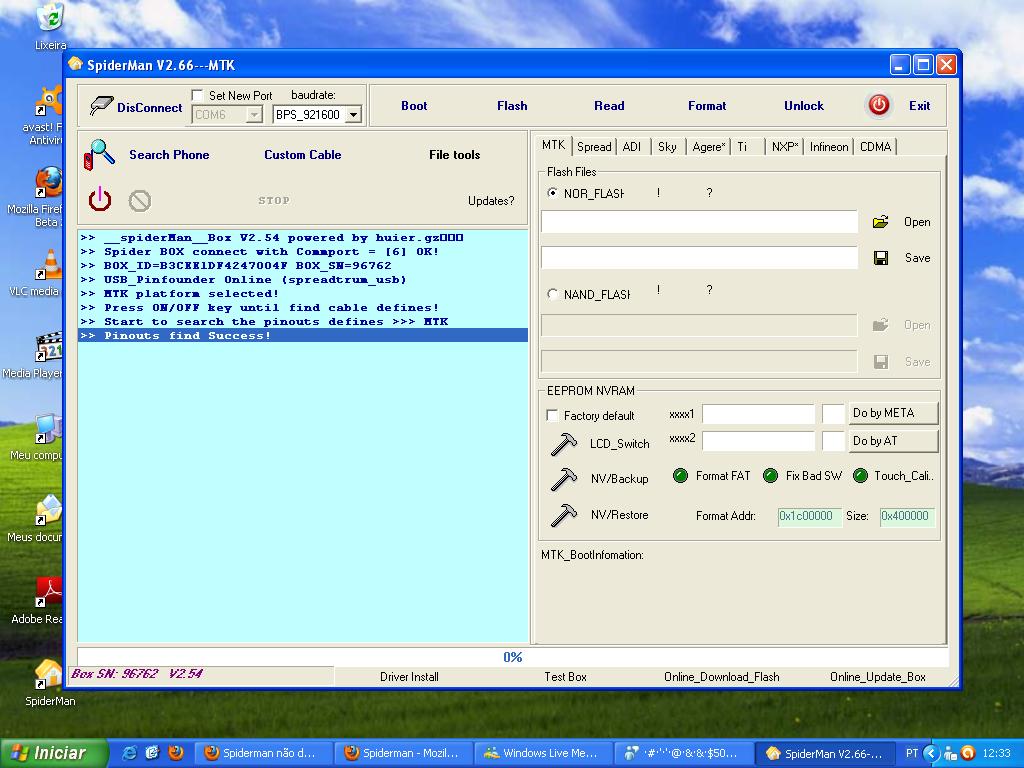
Task: Tick the Factory default checkbox
Action: pos(552,415)
